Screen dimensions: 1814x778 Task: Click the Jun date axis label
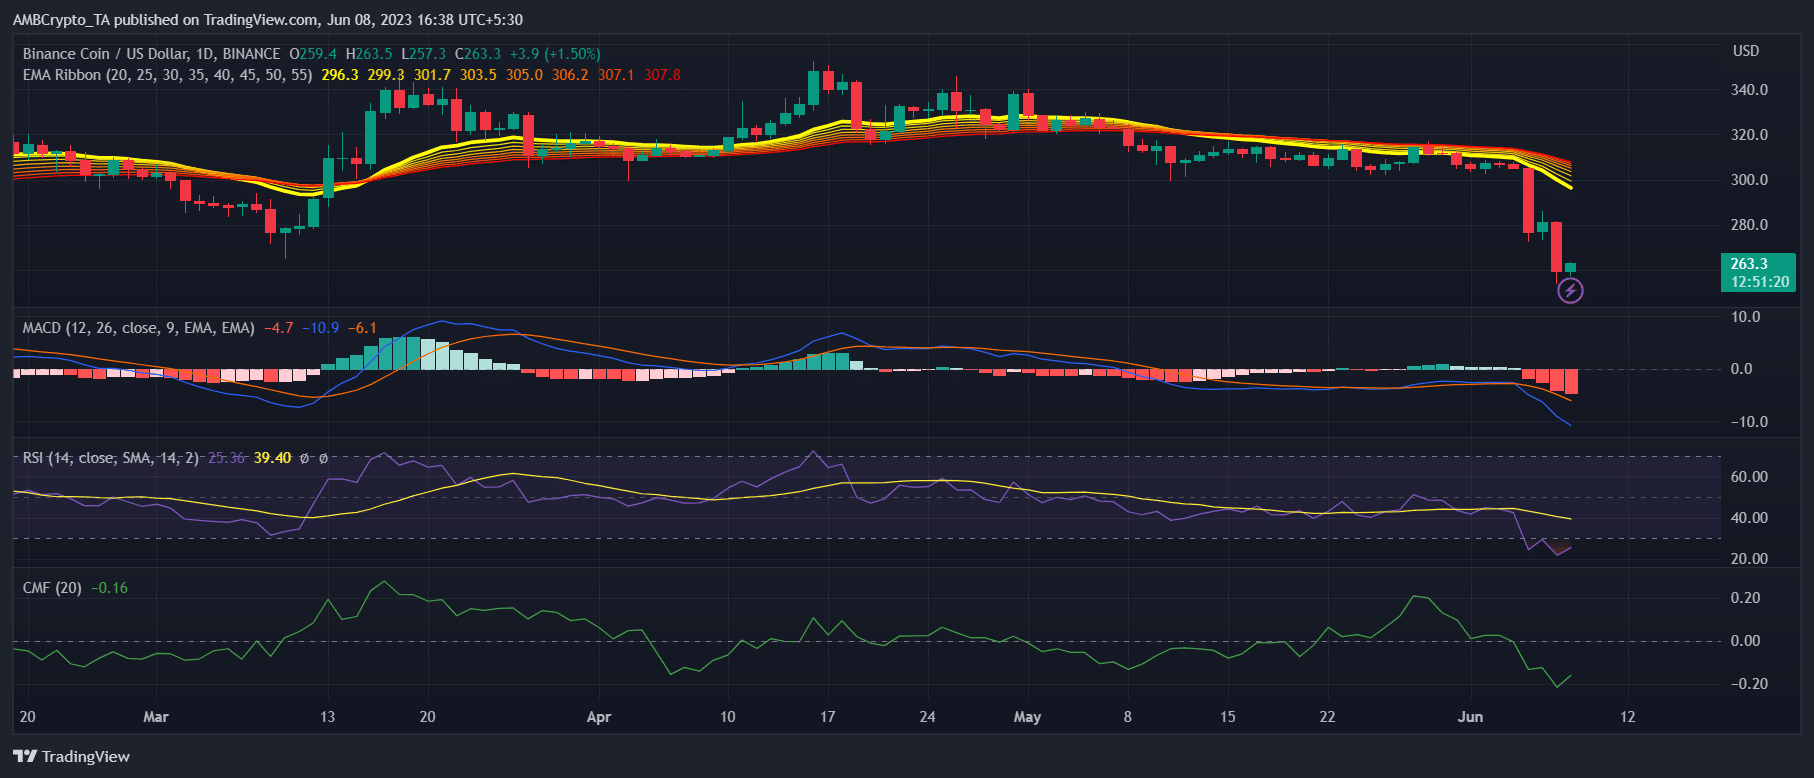pos(1470,717)
